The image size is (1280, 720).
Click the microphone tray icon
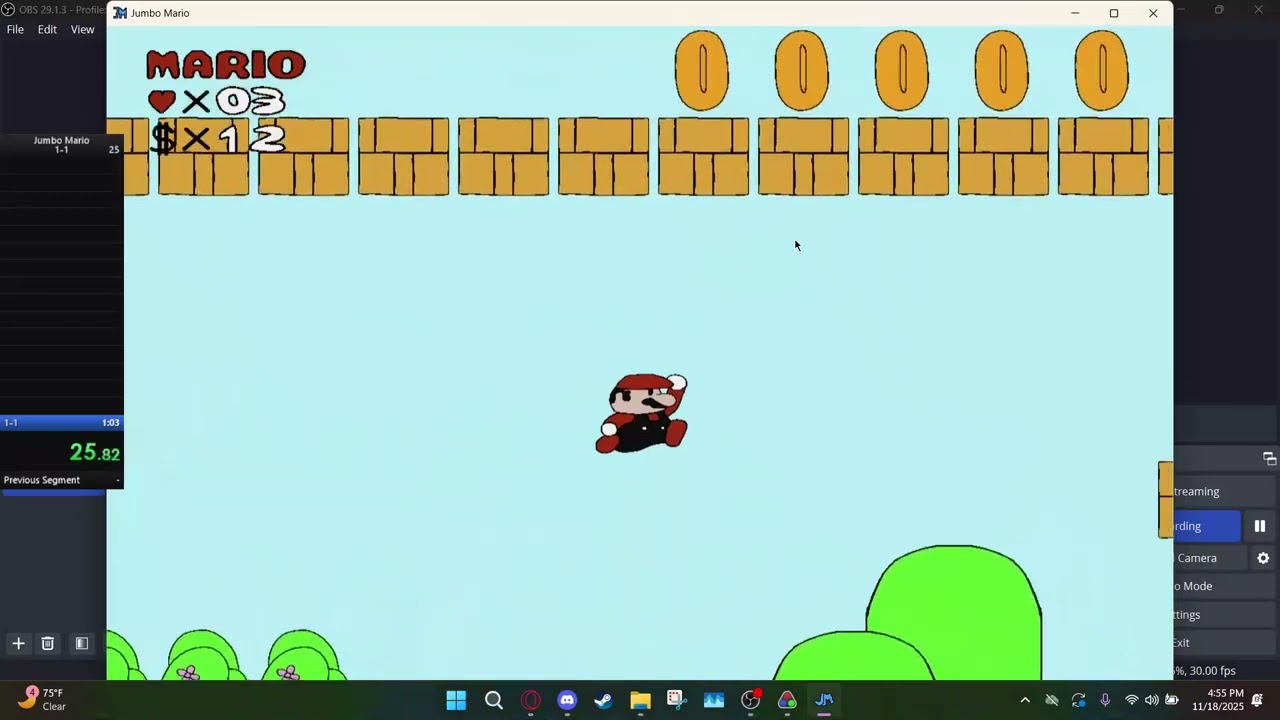click(1105, 700)
